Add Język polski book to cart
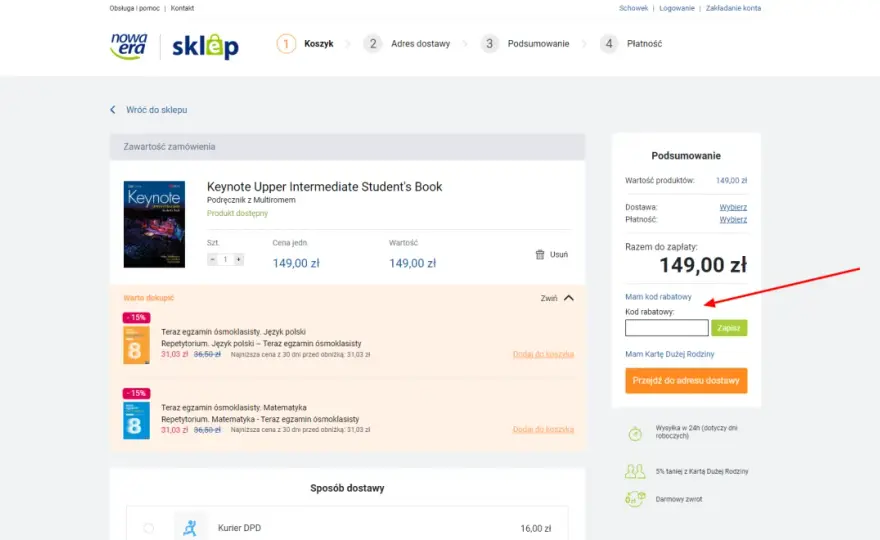Image resolution: width=880 pixels, height=540 pixels. (543, 354)
